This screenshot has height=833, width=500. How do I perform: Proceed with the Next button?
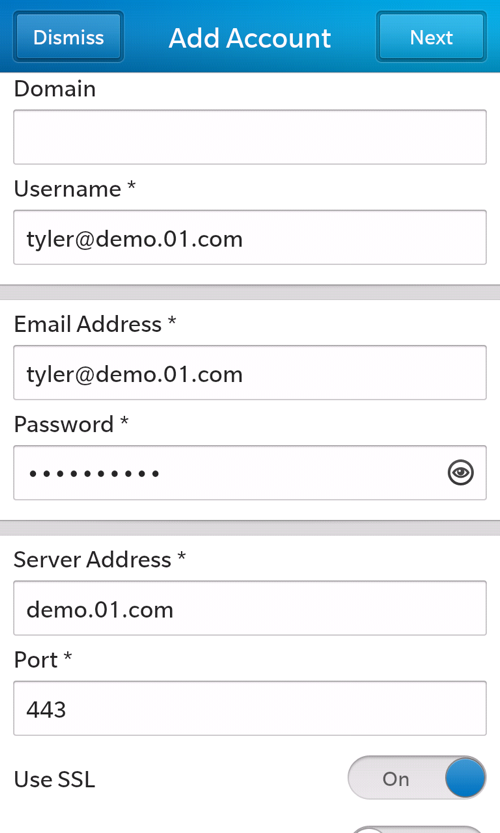[x=431, y=37]
